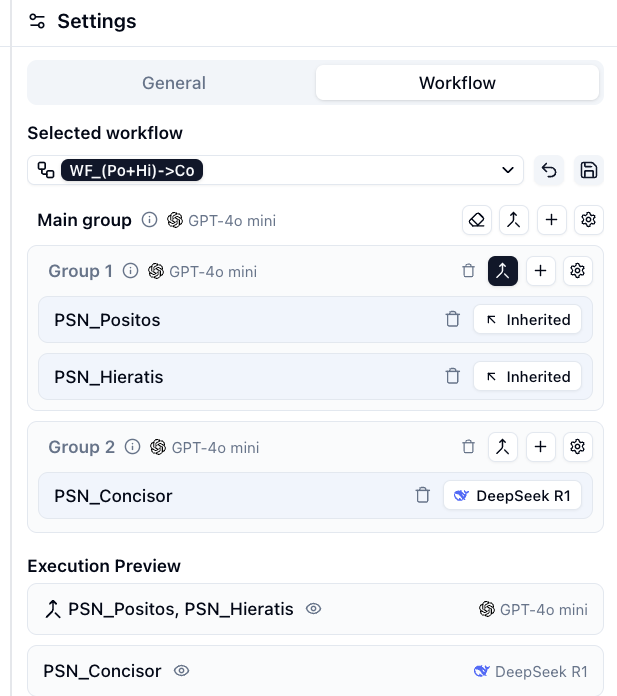Image resolution: width=617 pixels, height=696 pixels.
Task: Switch to the General tab
Action: (x=173, y=83)
